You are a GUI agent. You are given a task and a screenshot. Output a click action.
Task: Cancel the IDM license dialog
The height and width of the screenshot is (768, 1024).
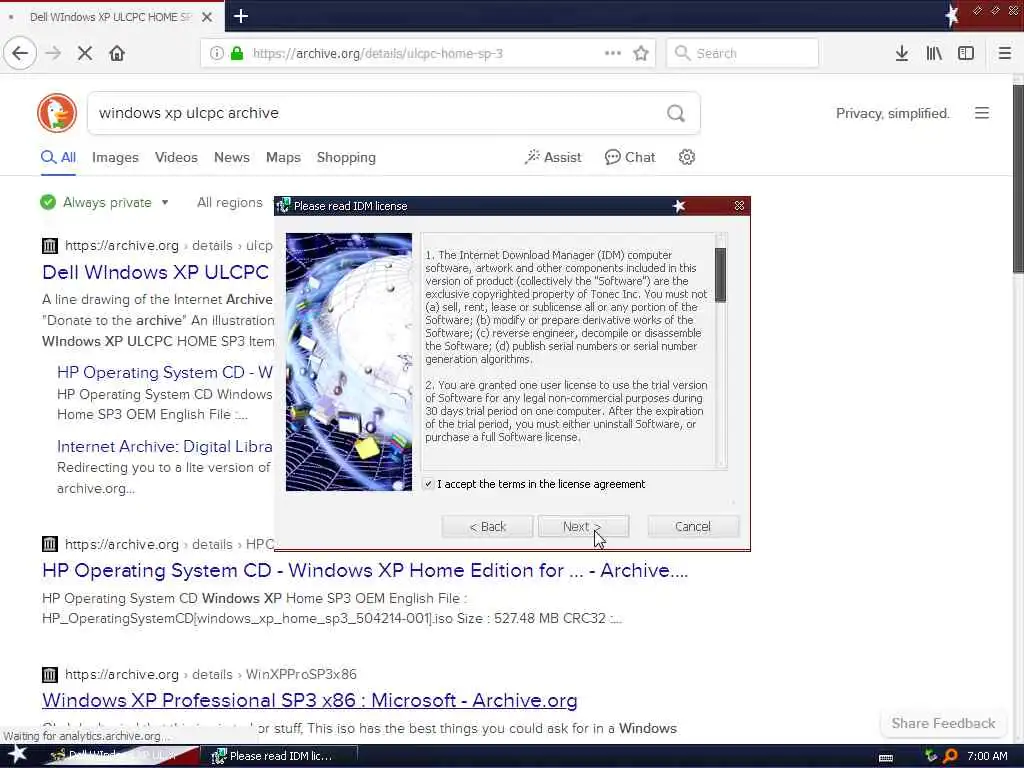pyautogui.click(x=693, y=526)
